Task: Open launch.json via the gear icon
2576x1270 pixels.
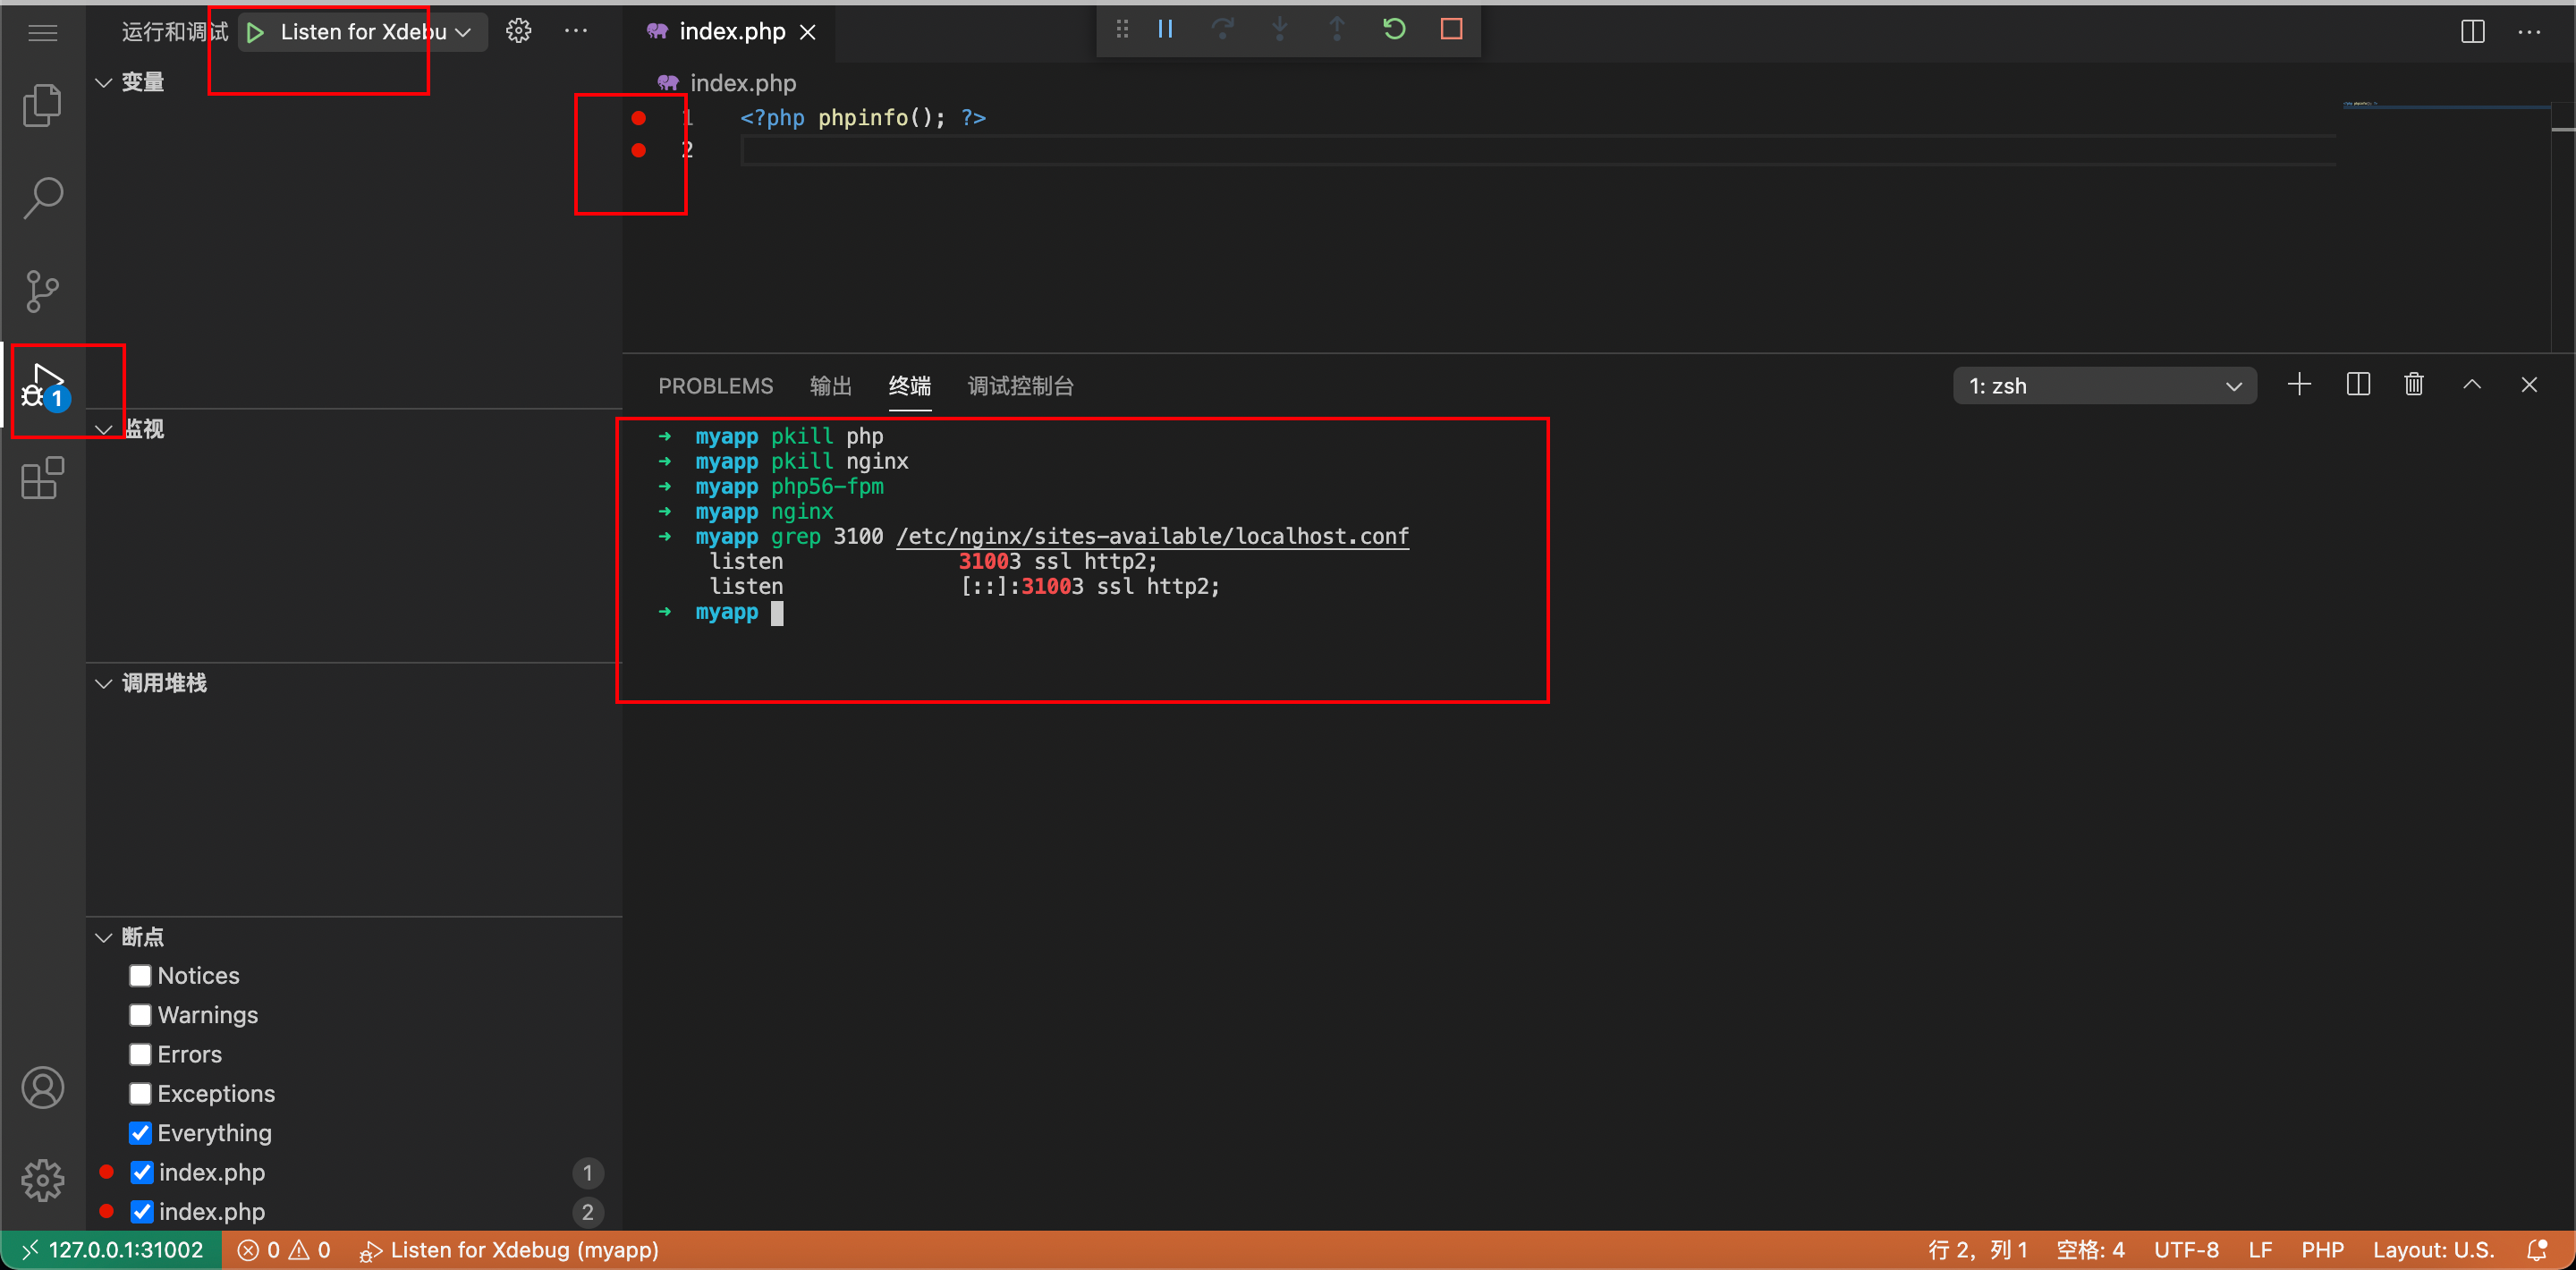Action: pos(518,31)
